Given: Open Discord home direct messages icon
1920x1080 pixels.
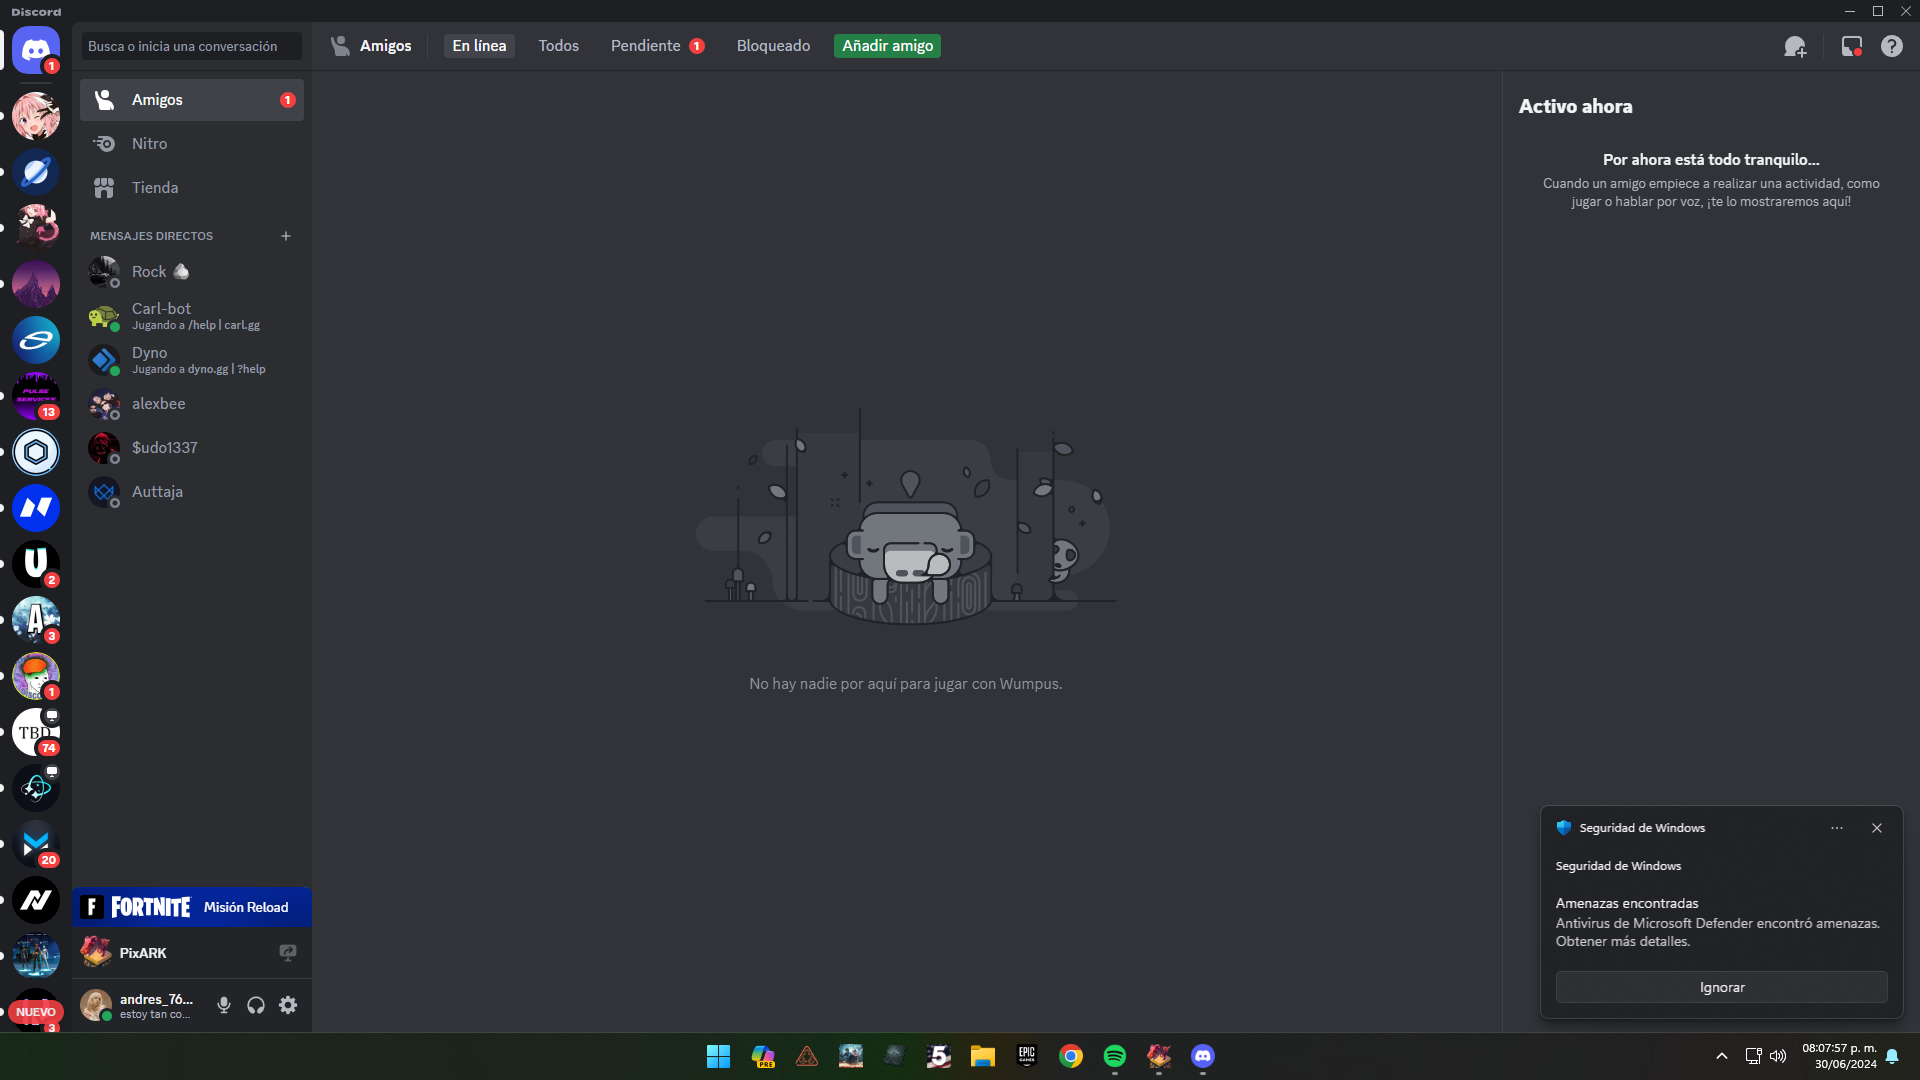Looking at the screenshot, I should (36, 49).
